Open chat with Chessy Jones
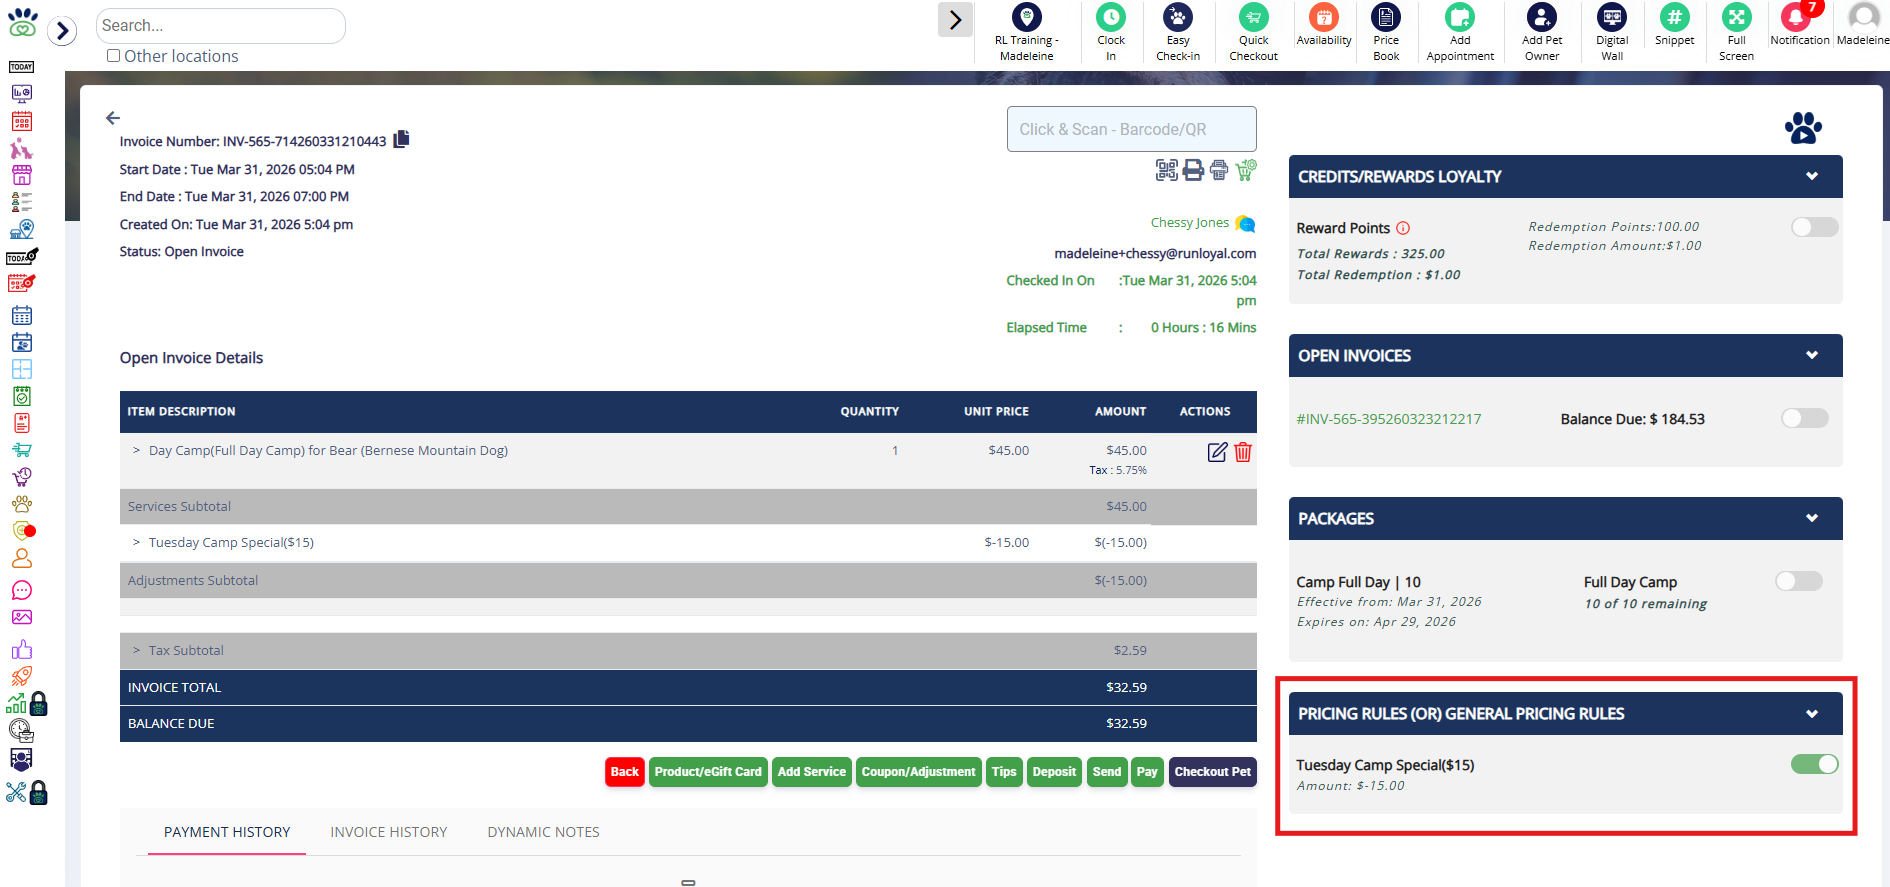This screenshot has height=887, width=1890. (x=1245, y=224)
